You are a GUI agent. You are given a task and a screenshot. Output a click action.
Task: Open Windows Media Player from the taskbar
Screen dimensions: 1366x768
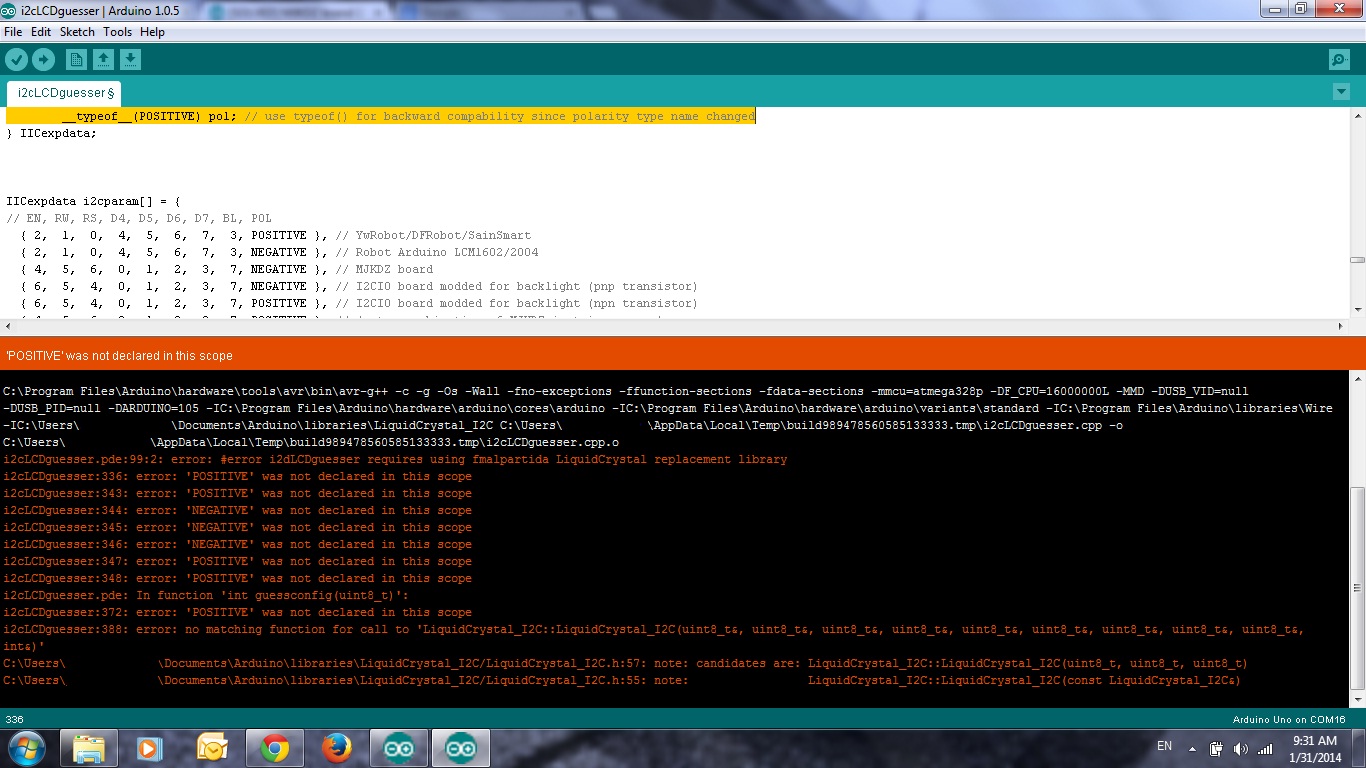(x=150, y=747)
